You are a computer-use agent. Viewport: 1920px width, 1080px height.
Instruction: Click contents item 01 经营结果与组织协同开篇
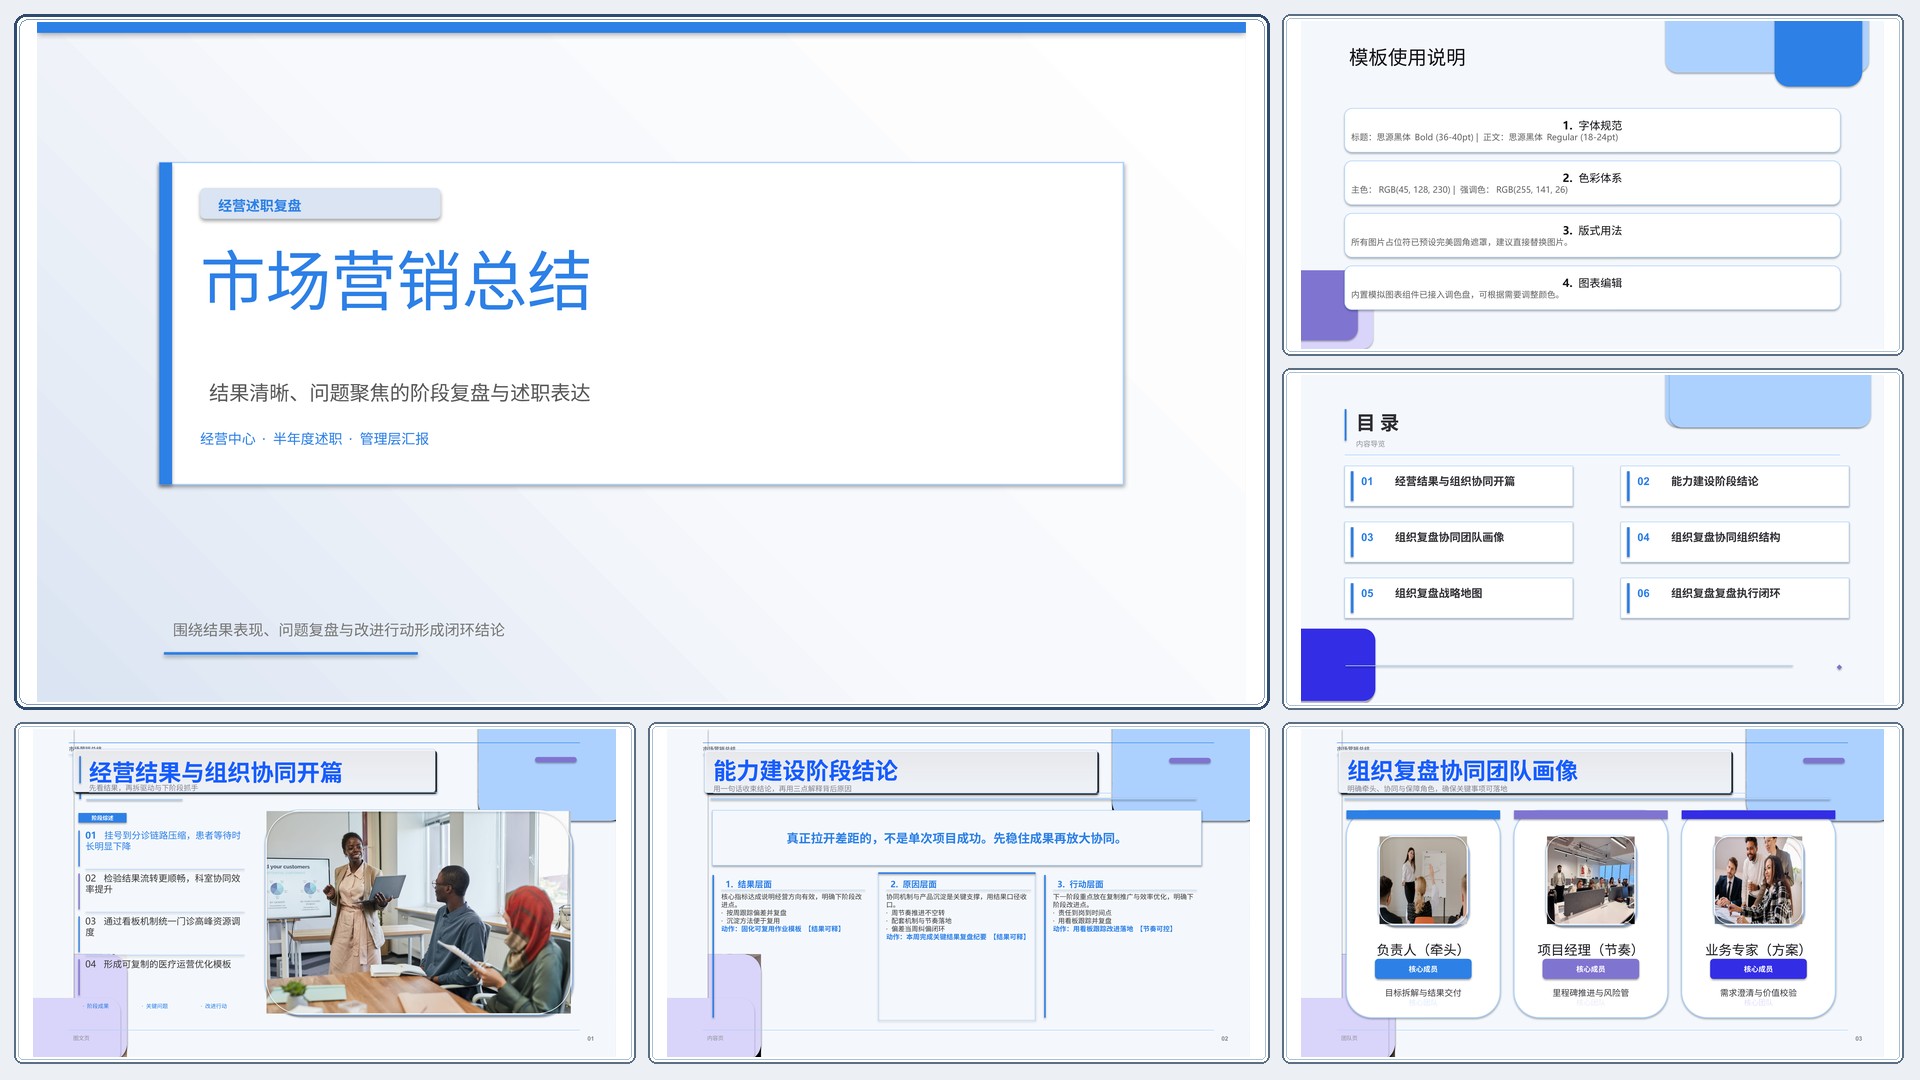1460,486
